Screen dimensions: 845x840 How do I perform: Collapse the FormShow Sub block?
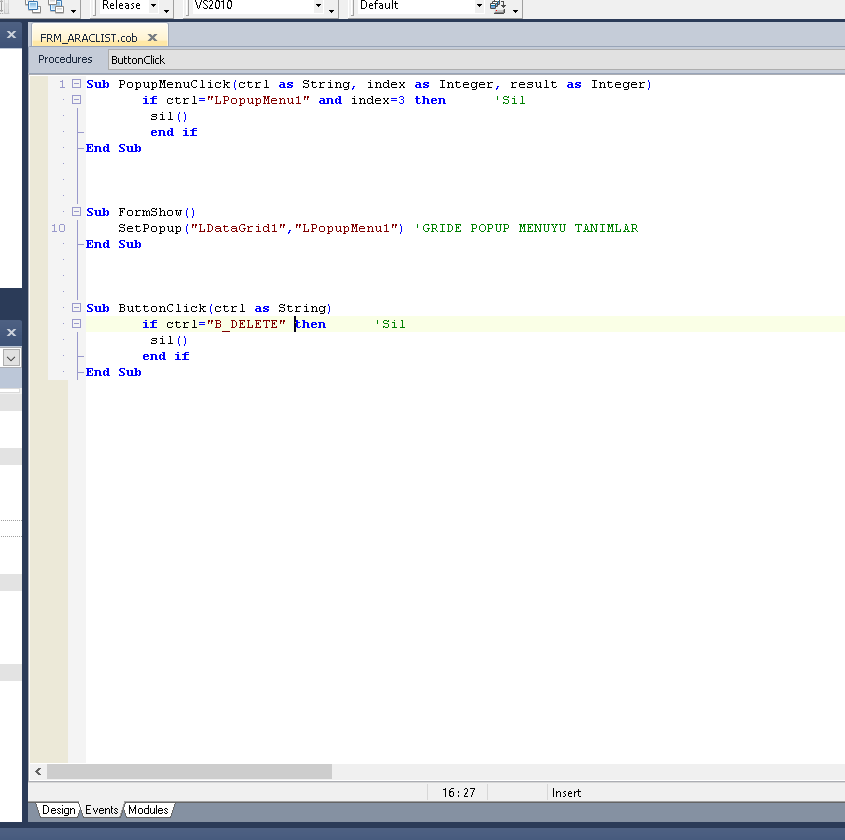coord(76,212)
